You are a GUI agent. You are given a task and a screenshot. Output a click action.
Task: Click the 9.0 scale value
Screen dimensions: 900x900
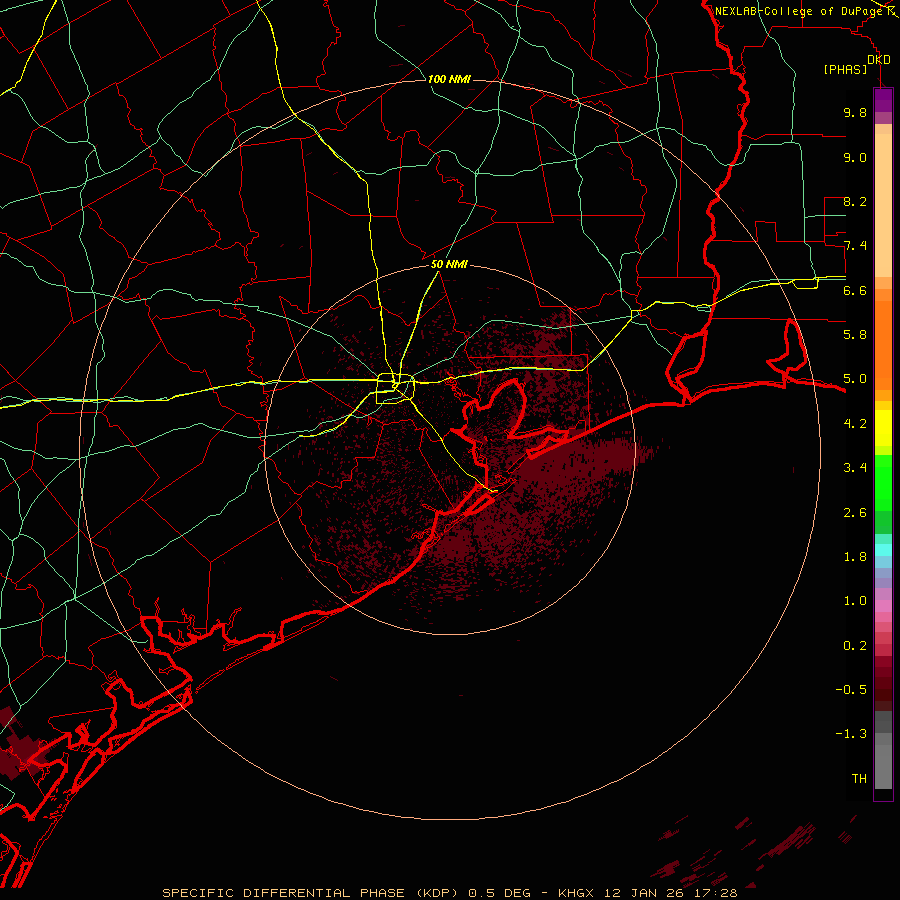[x=855, y=157]
